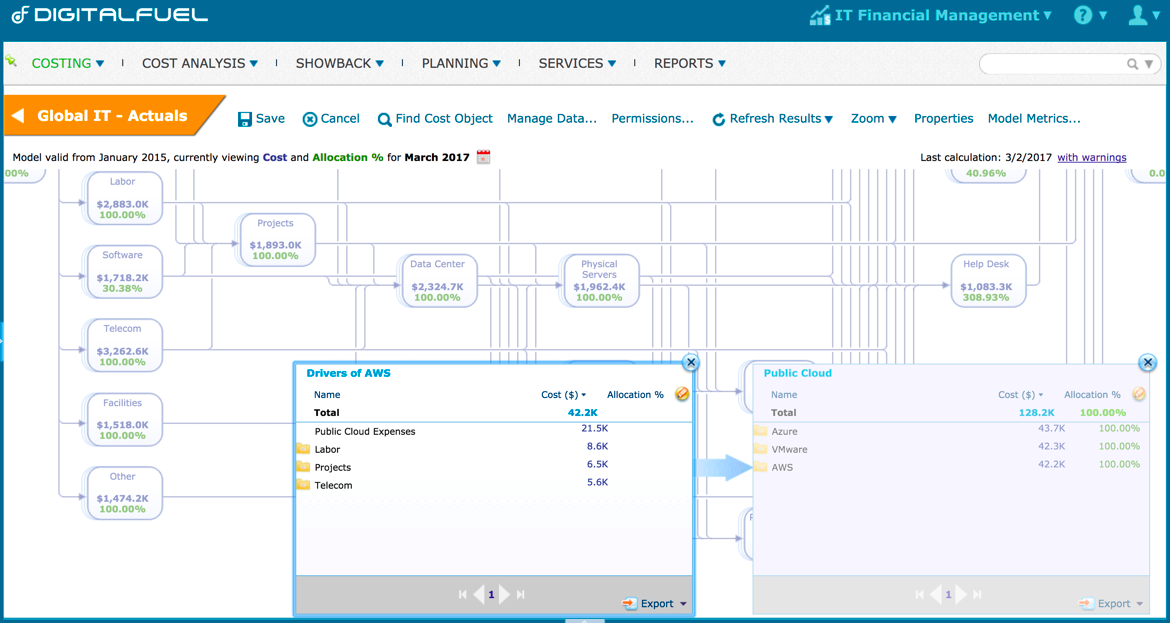1172x624 pixels.
Task: Select the Help Desk cost node
Action: (x=986, y=280)
